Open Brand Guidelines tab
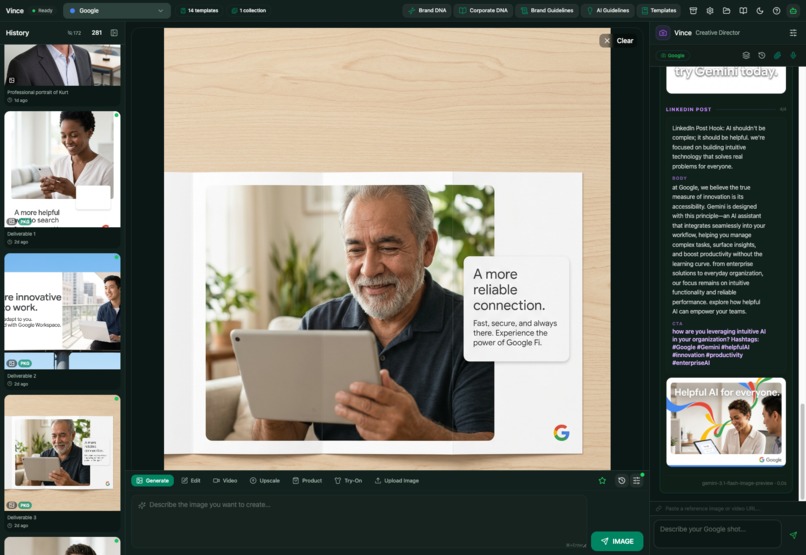806x555 pixels. click(x=546, y=10)
